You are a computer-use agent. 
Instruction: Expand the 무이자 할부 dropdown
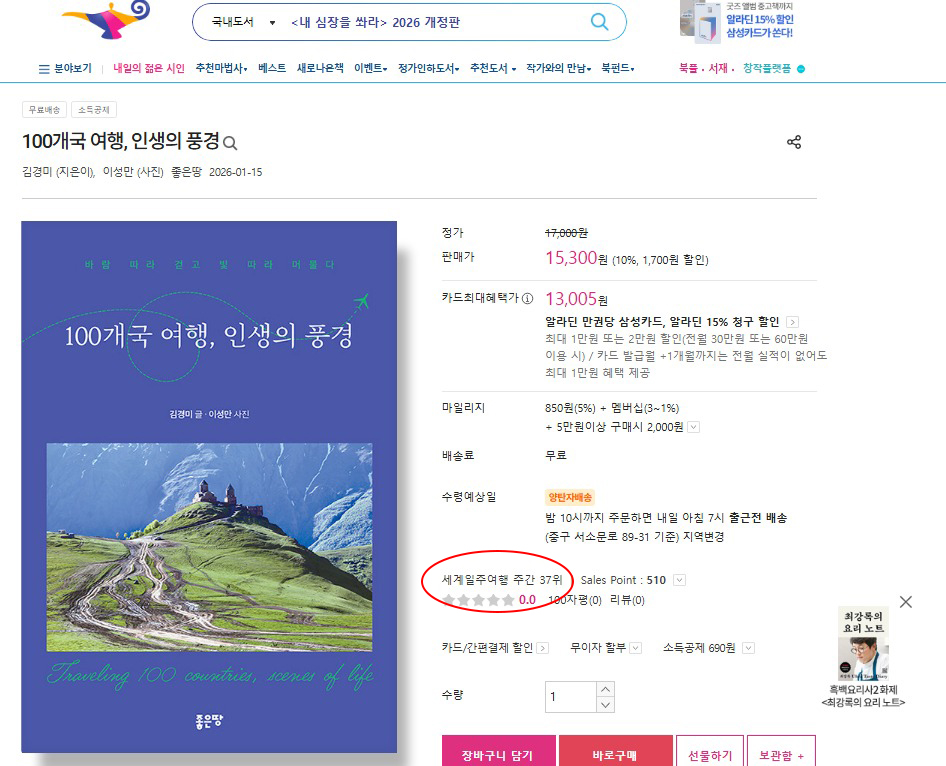pos(635,648)
